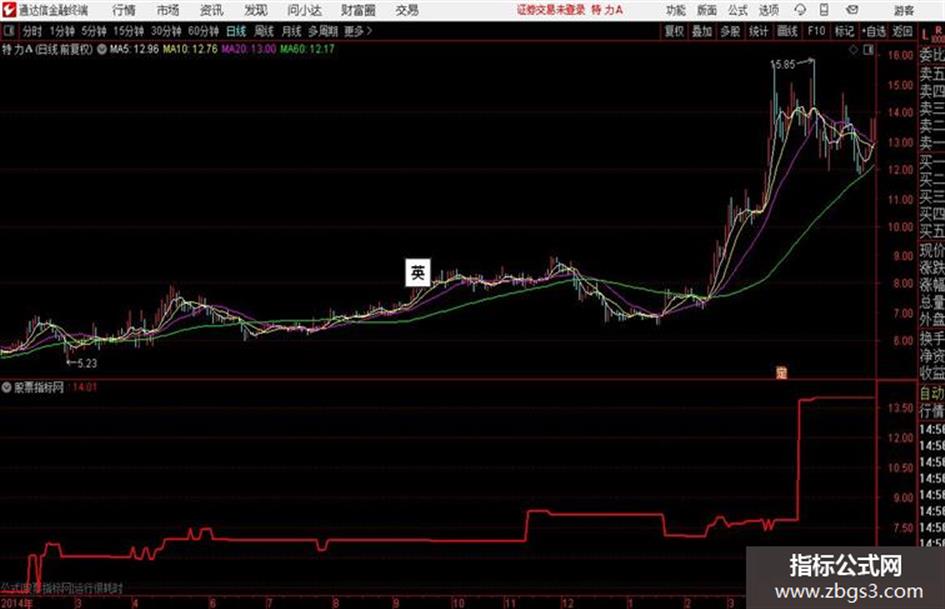Open the 市场 menu

tap(168, 10)
